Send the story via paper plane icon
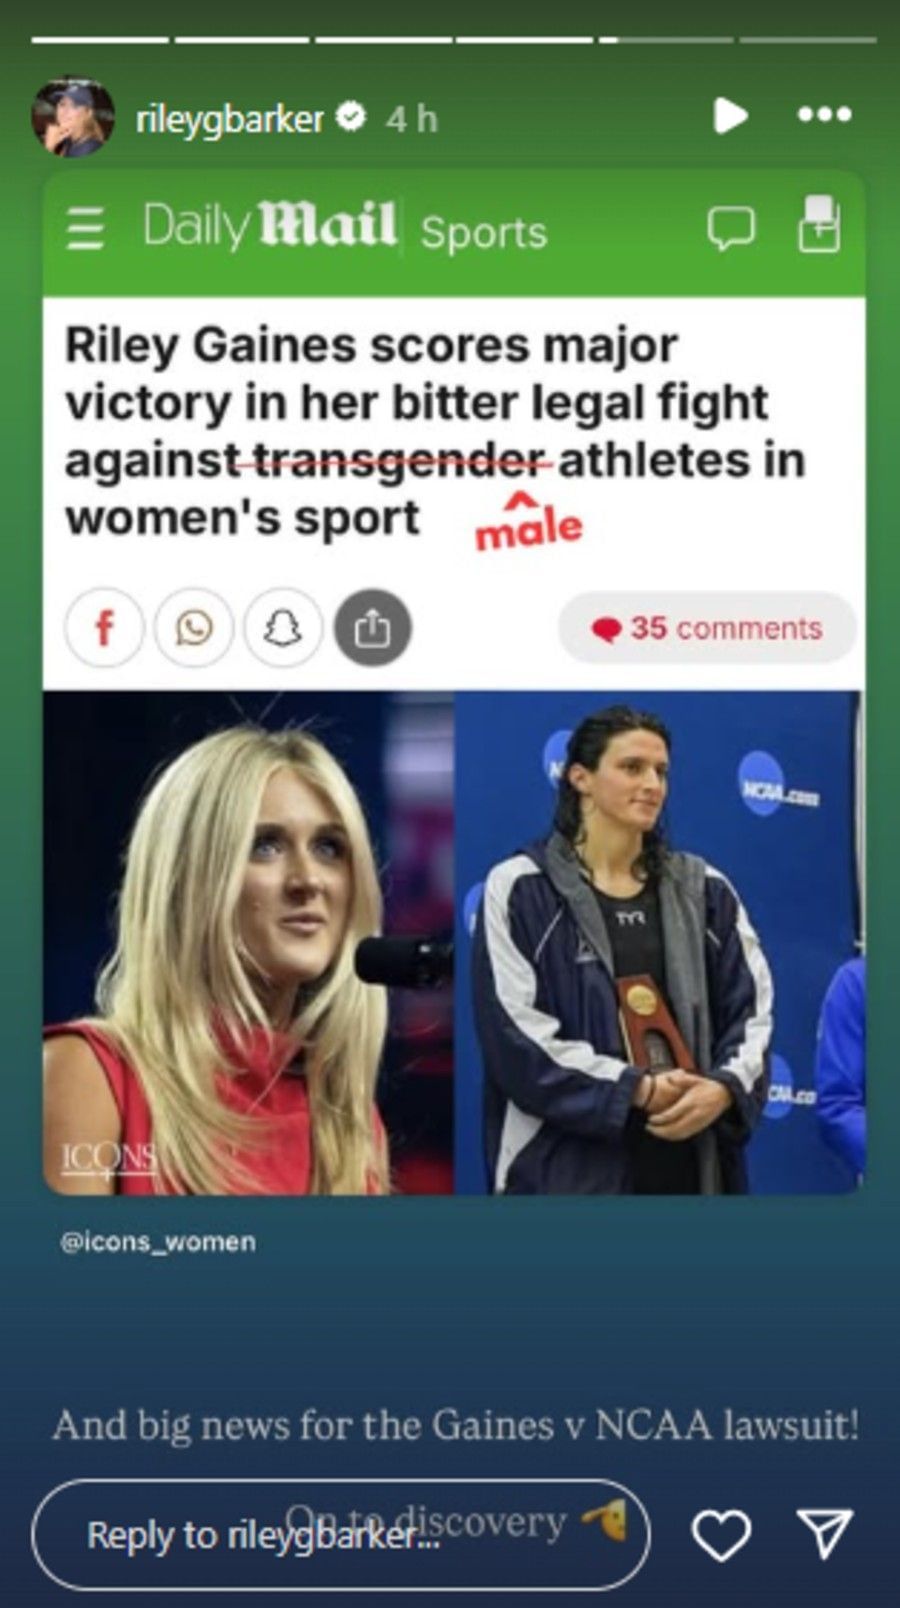 point(824,1534)
